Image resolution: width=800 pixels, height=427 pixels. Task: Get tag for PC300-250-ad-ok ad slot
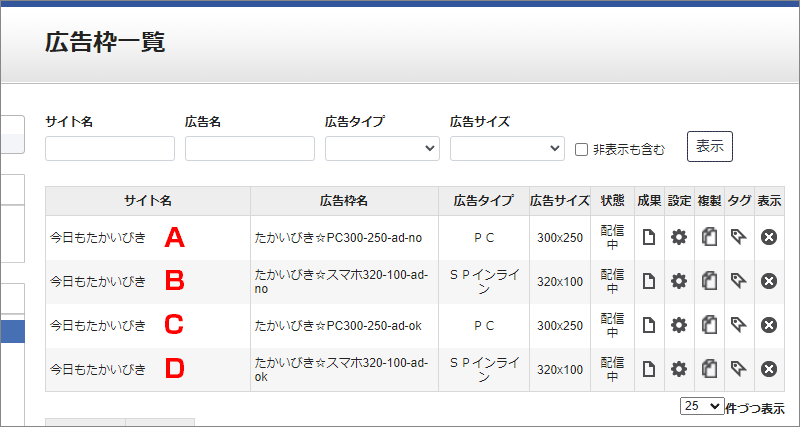738,325
